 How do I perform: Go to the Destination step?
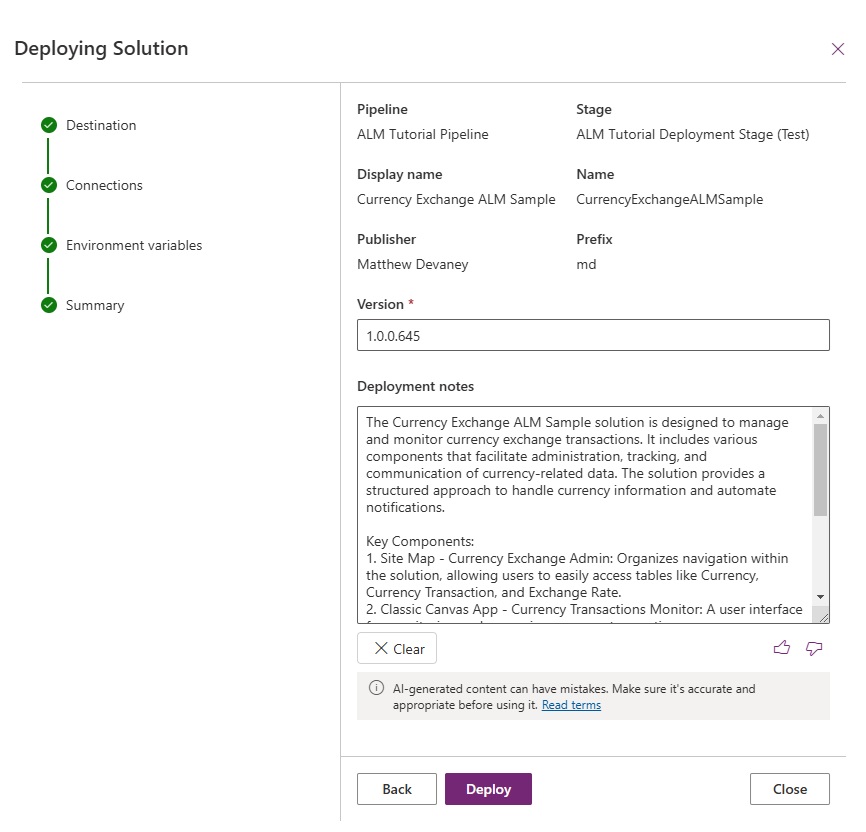pos(101,125)
